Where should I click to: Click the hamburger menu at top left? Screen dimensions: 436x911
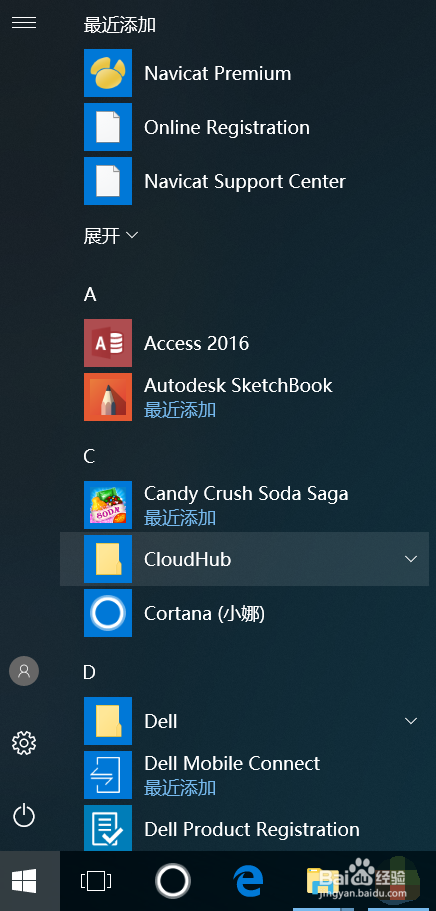pyautogui.click(x=24, y=23)
